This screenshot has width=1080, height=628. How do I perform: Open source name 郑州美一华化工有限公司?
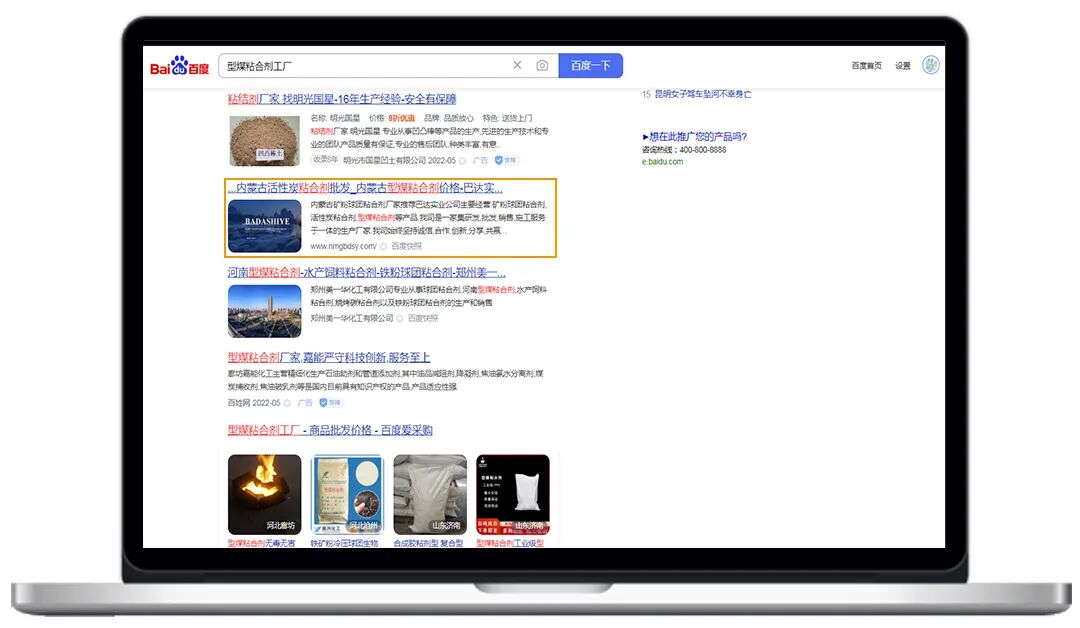tap(351, 318)
